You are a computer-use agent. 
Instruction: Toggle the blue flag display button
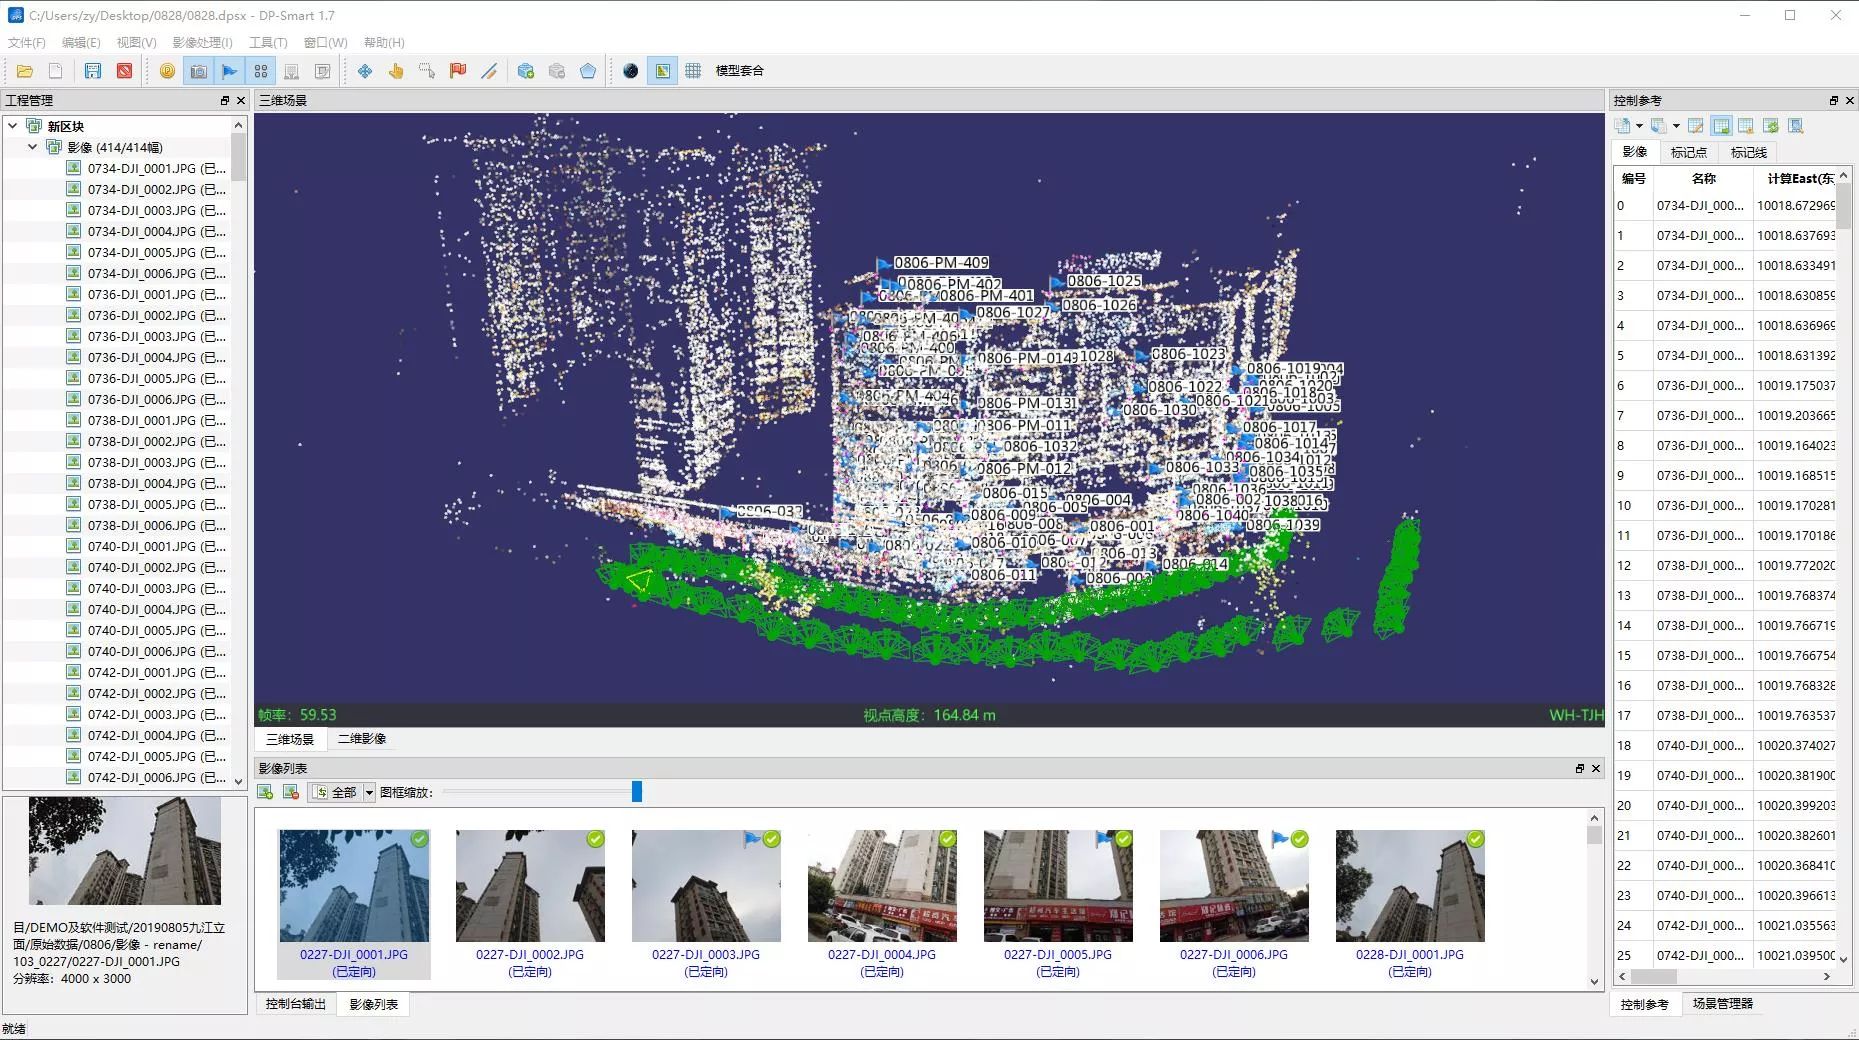pyautogui.click(x=230, y=71)
